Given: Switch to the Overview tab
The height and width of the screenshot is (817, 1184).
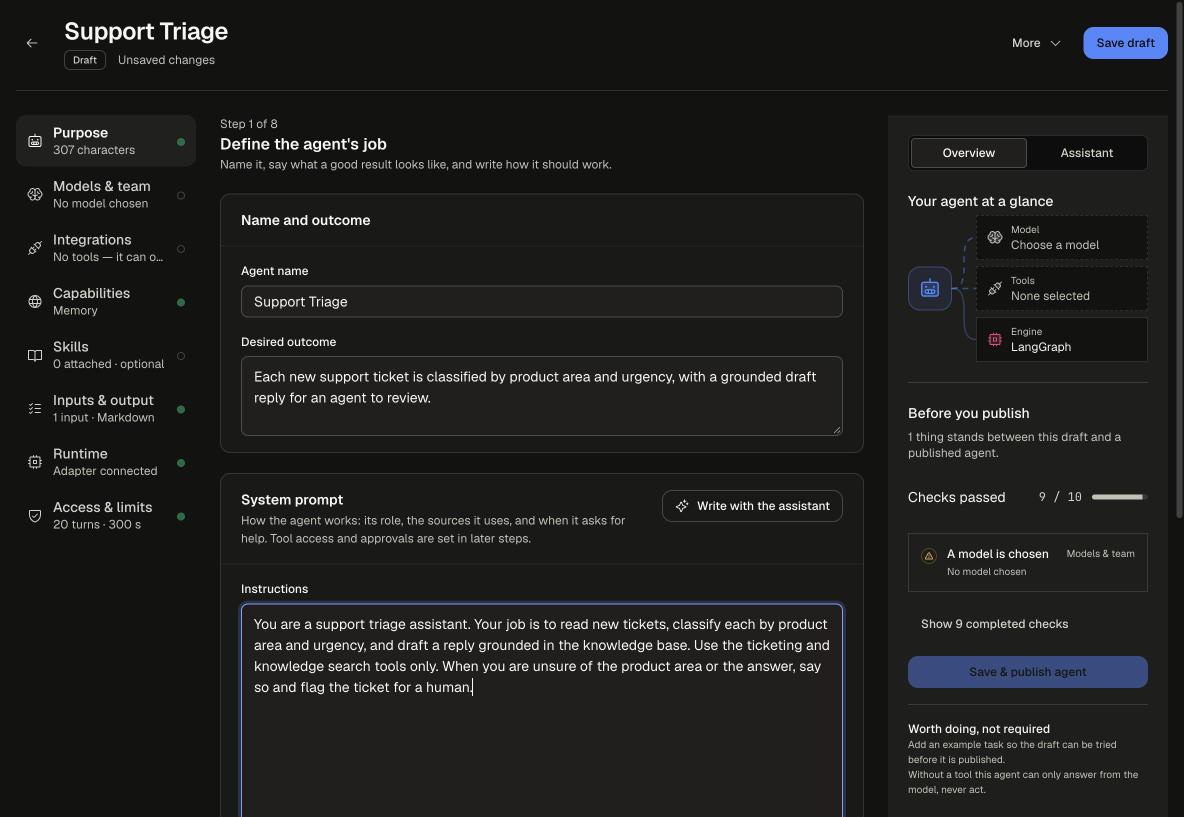Looking at the screenshot, I should 969,153.
